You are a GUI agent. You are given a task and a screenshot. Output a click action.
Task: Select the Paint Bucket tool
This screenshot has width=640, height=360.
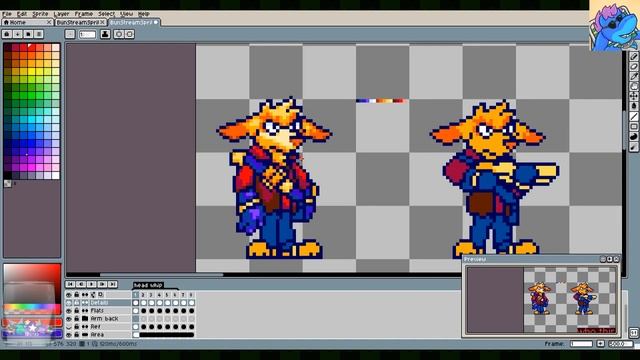634,106
